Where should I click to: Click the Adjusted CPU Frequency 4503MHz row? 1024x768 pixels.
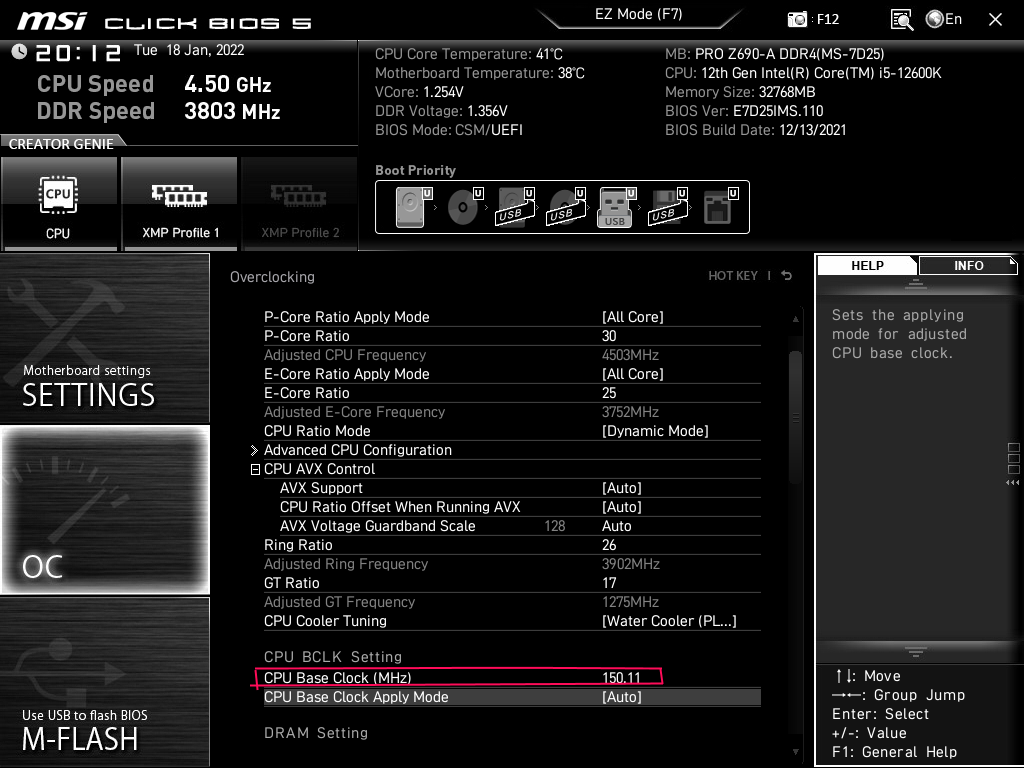click(512, 355)
